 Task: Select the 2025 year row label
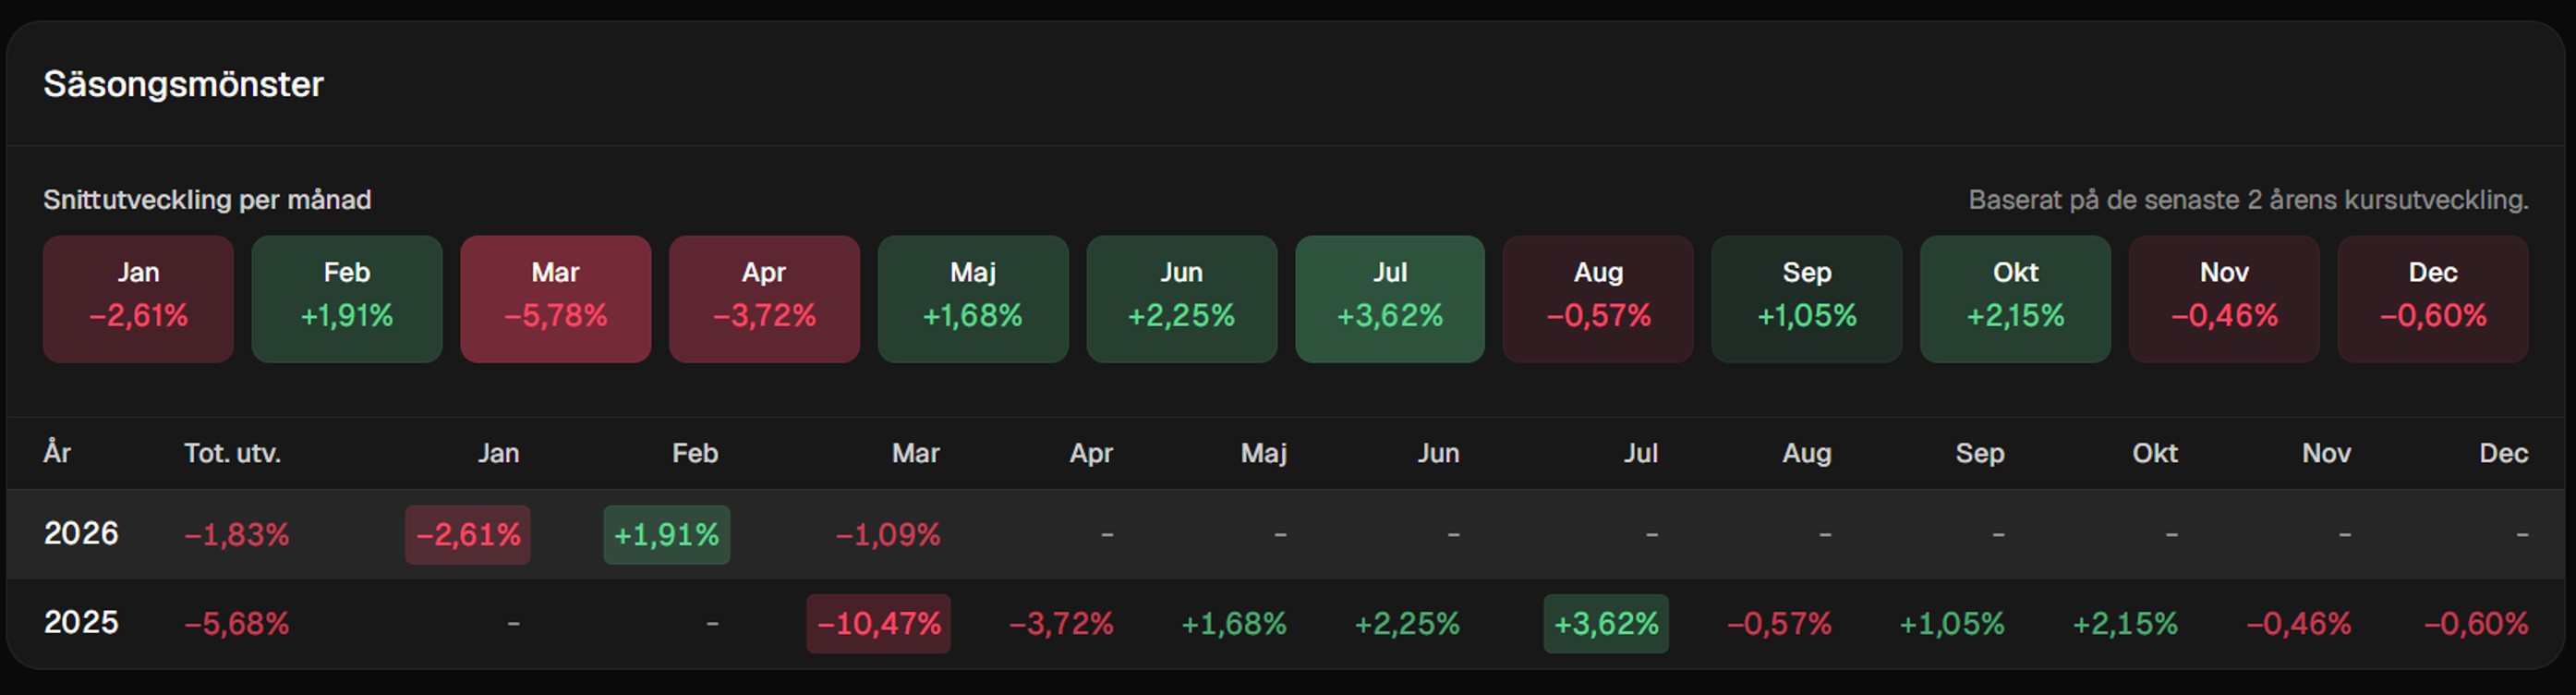click(x=81, y=623)
